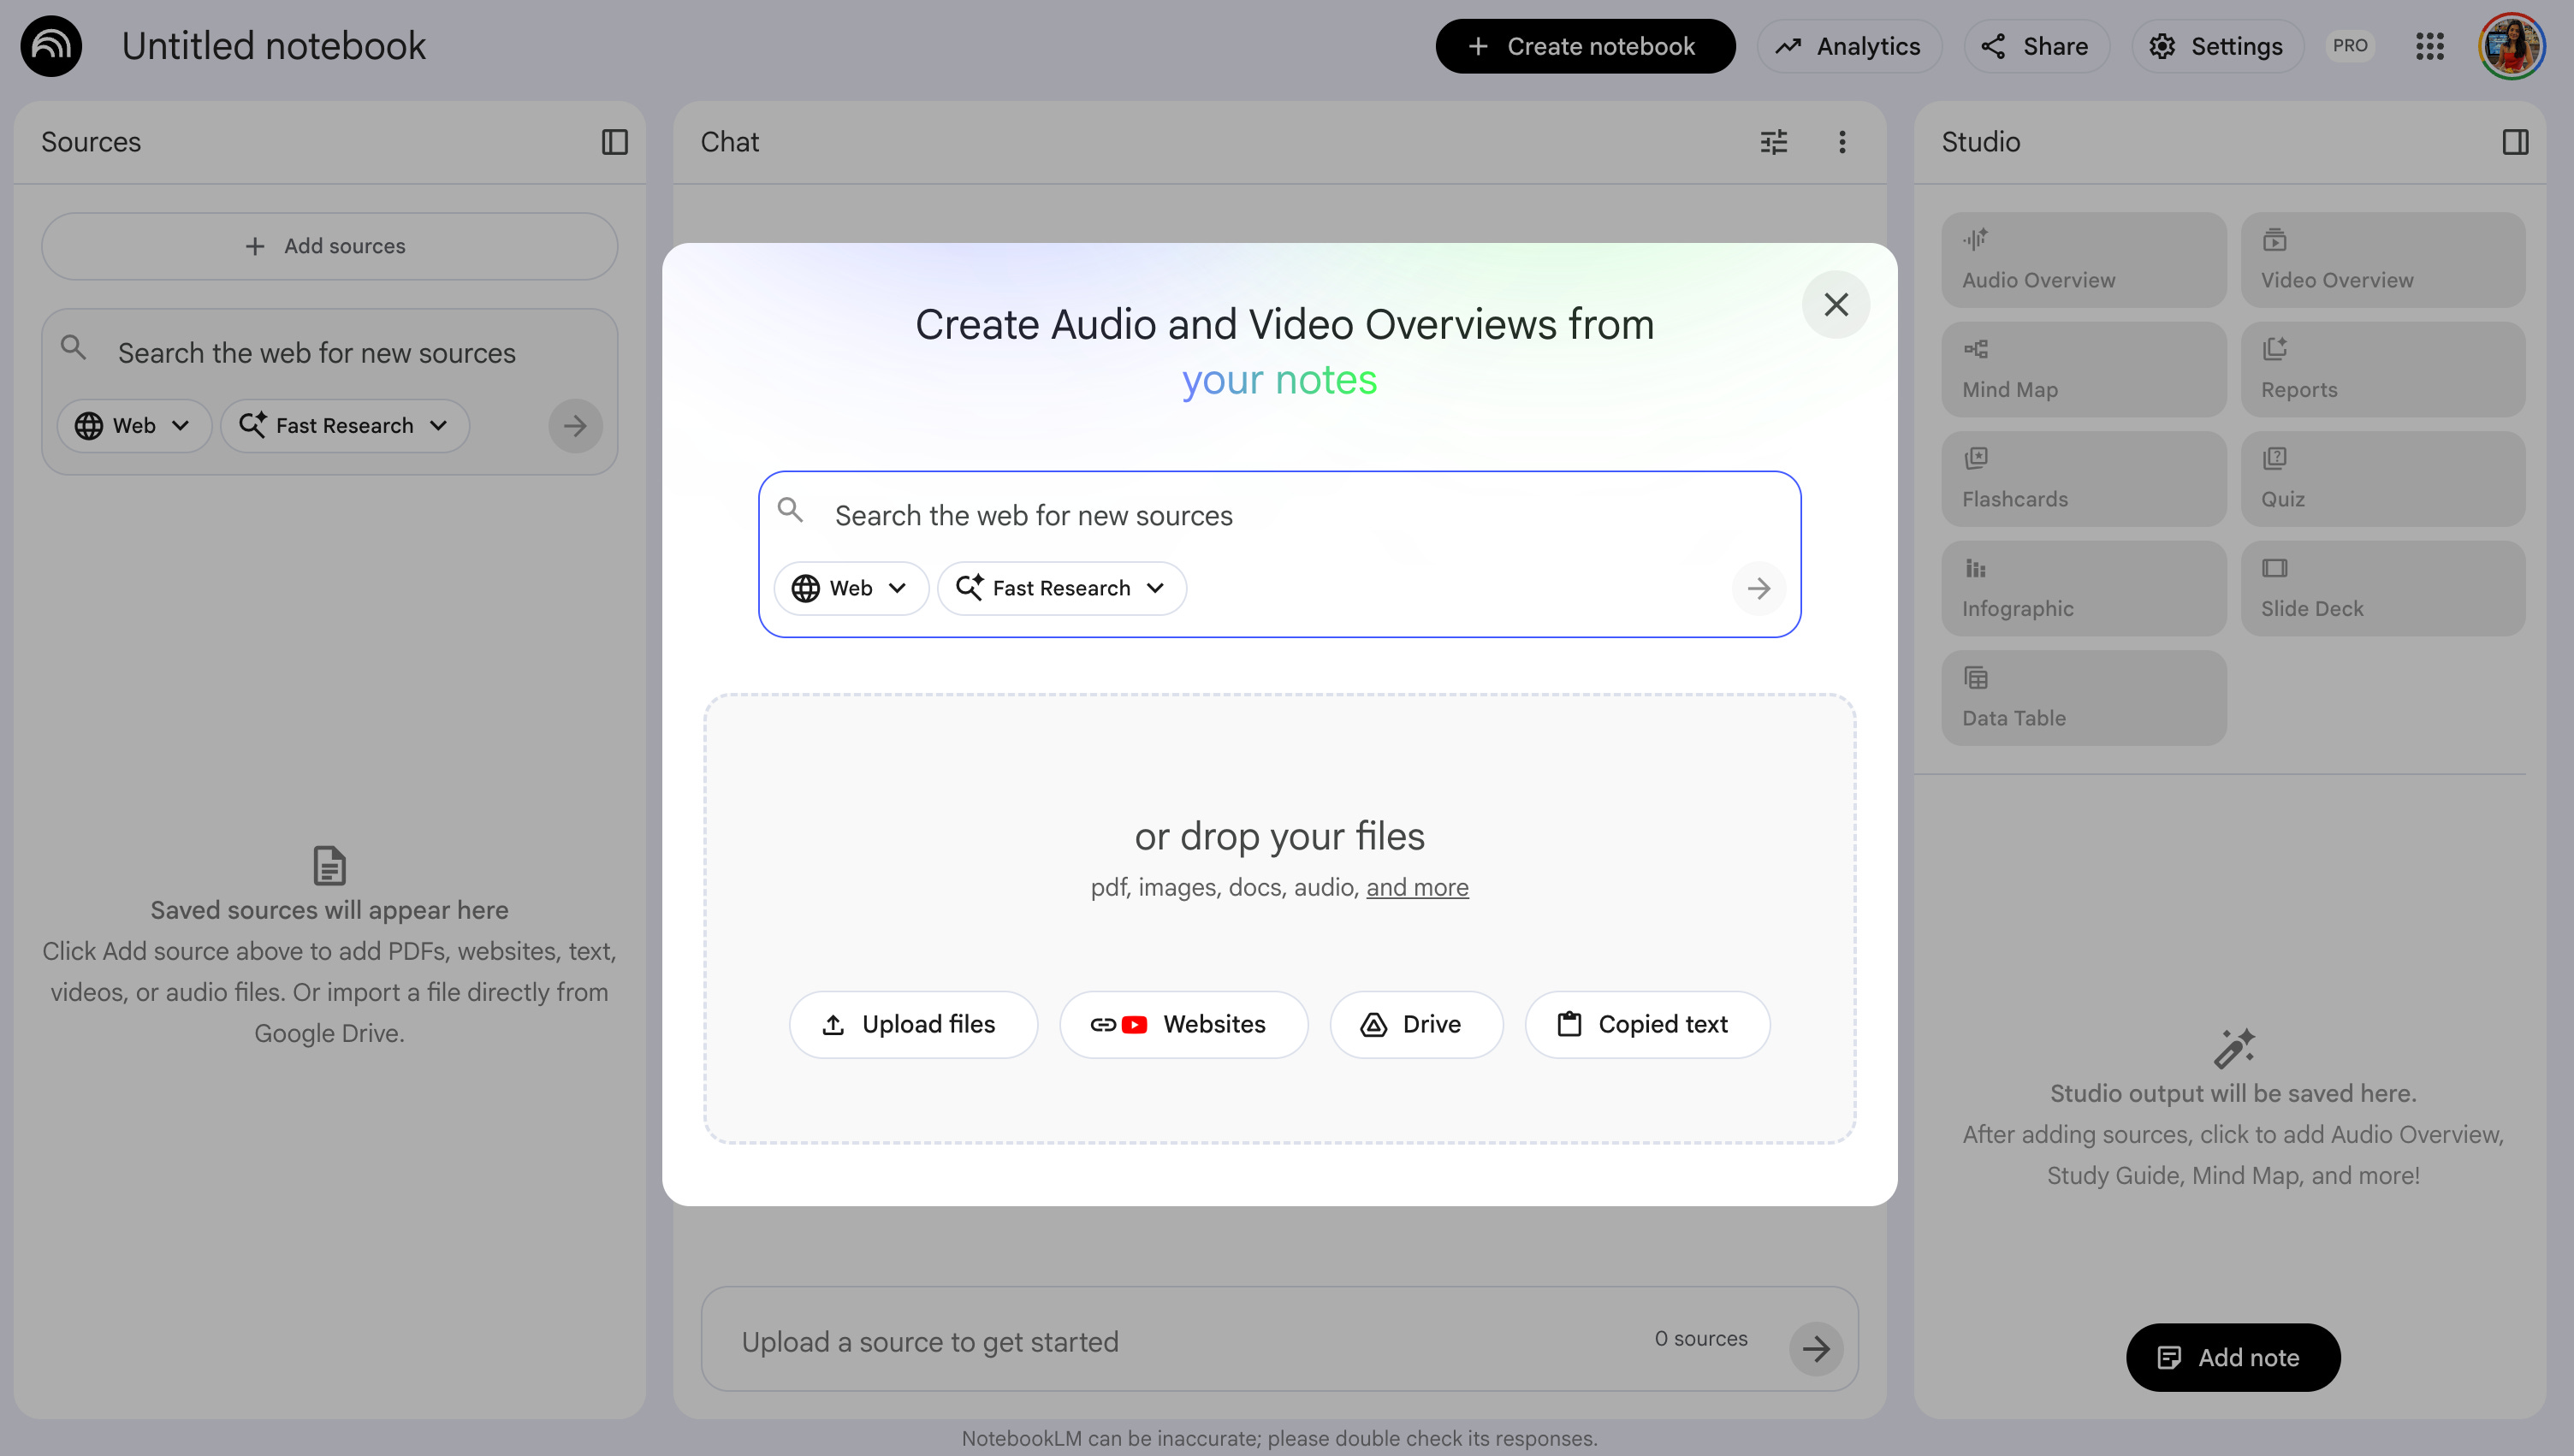Focus the dialog web search field
The width and height of the screenshot is (2574, 1456).
(1279, 515)
